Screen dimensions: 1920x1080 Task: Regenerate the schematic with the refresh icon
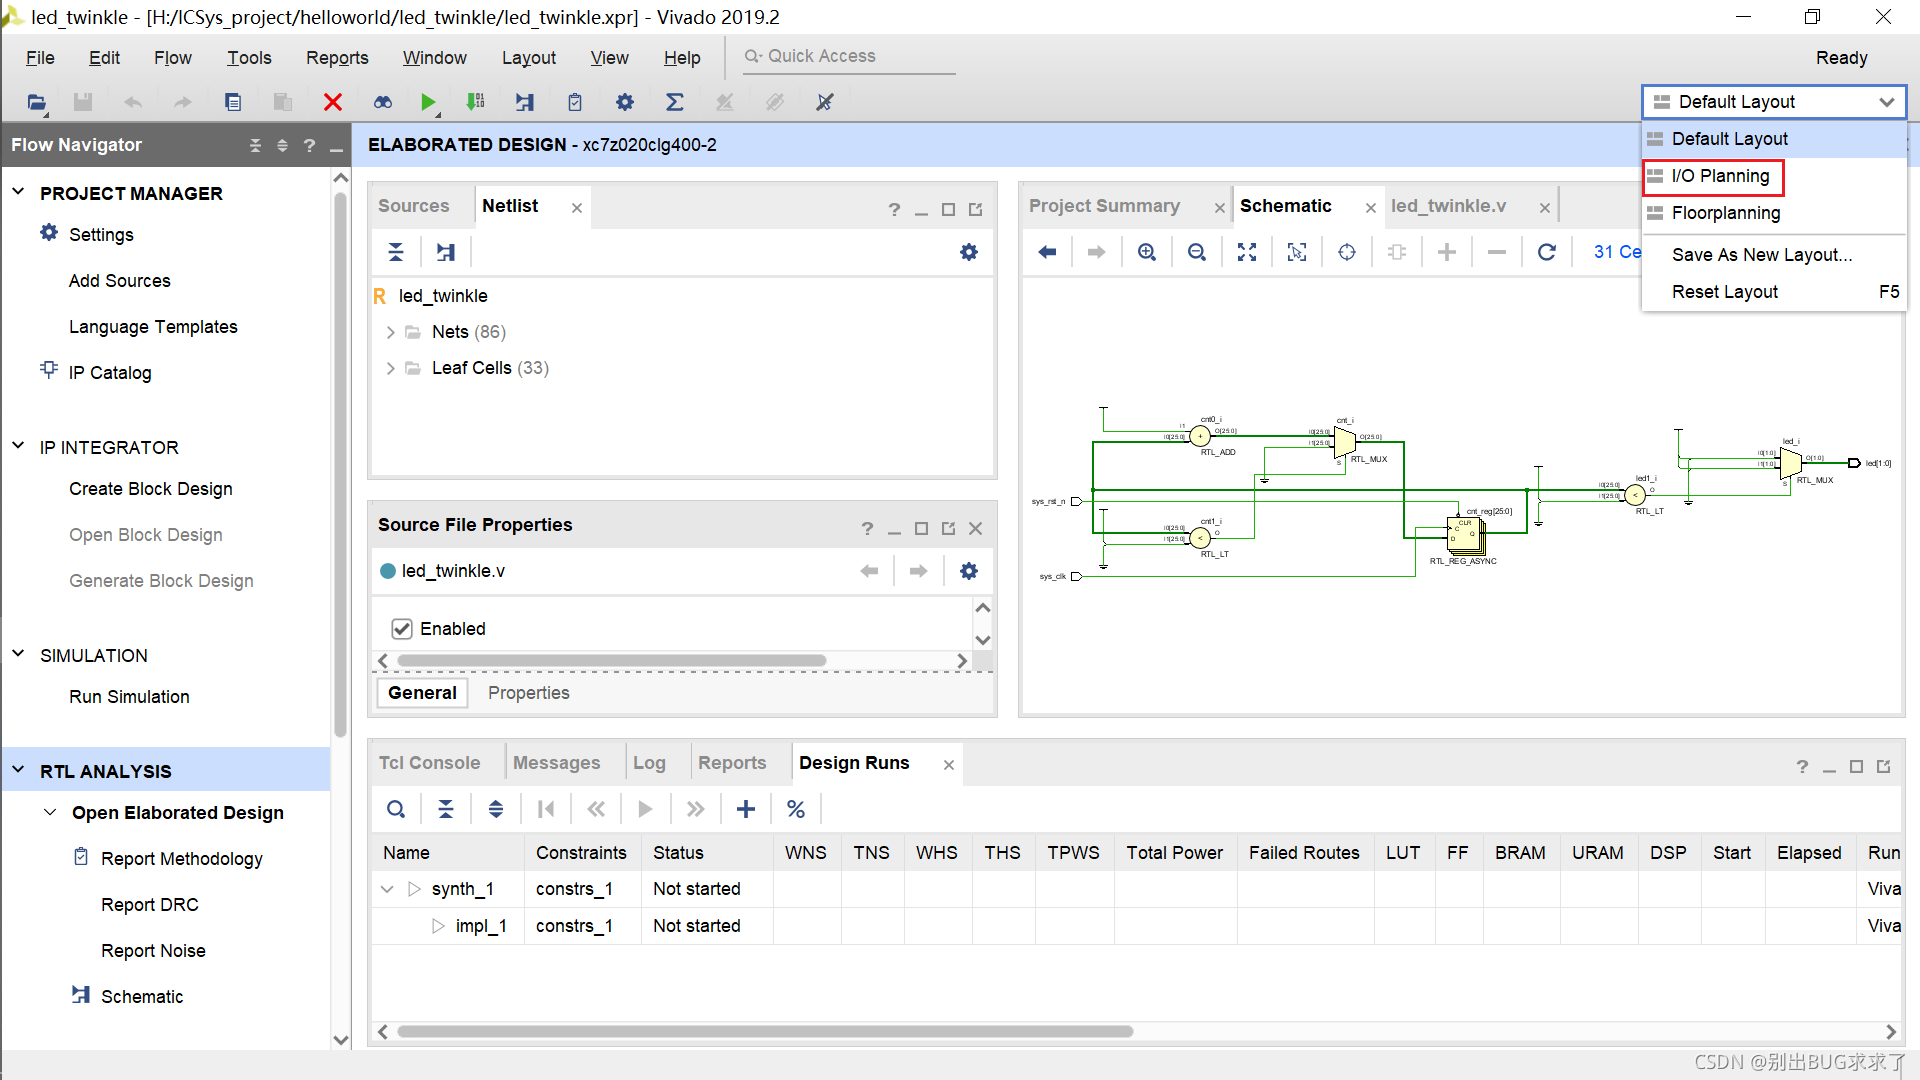(1546, 252)
